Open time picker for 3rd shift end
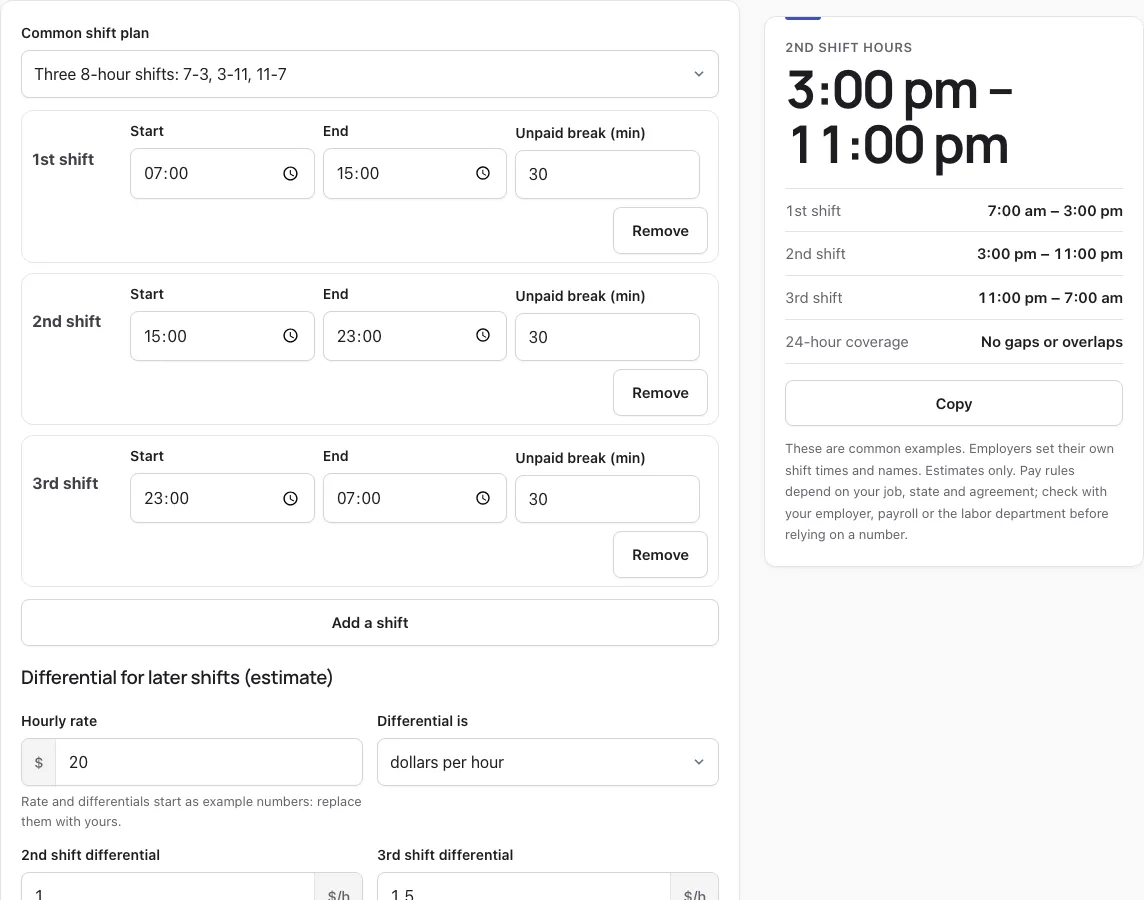Viewport: 1144px width, 900px height. [483, 498]
